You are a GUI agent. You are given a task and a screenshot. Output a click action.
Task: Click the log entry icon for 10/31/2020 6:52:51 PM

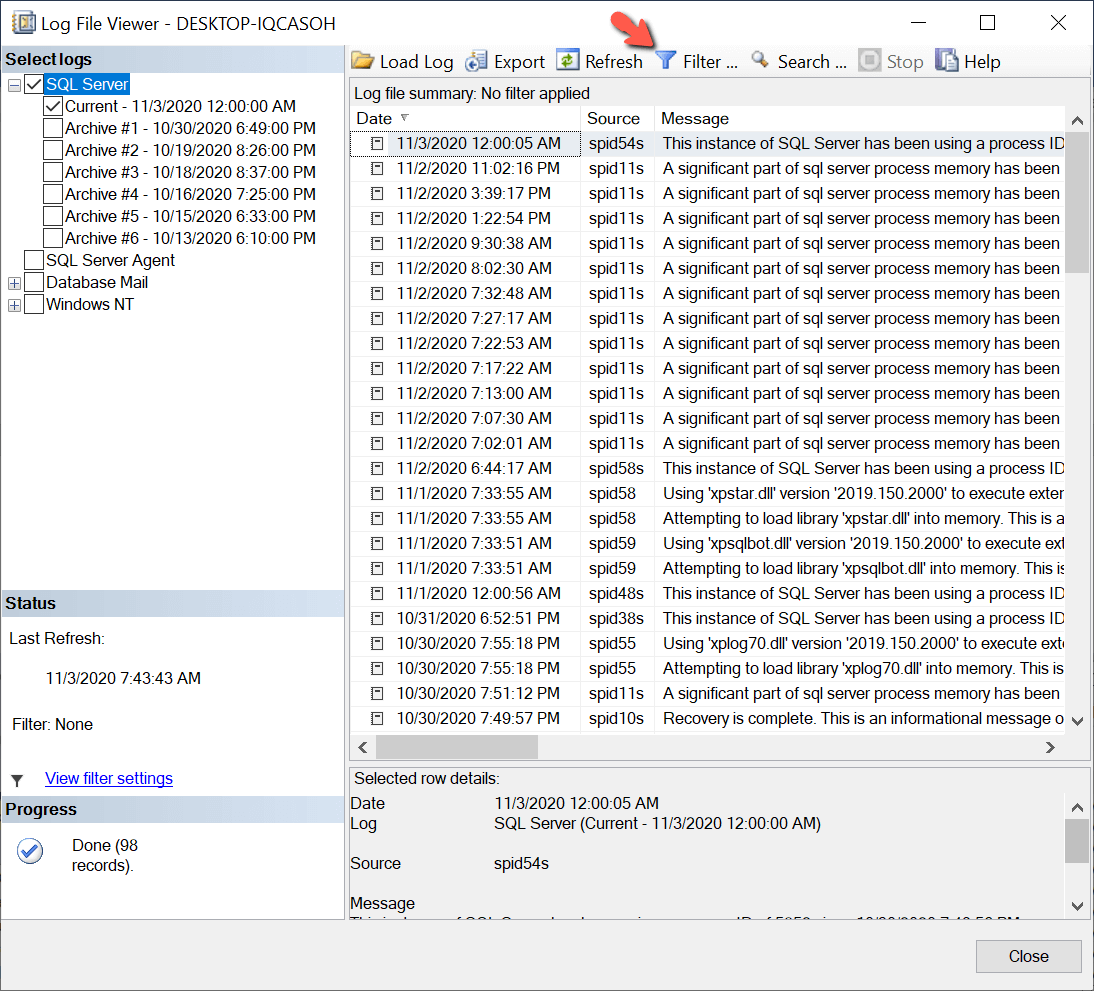tap(377, 618)
